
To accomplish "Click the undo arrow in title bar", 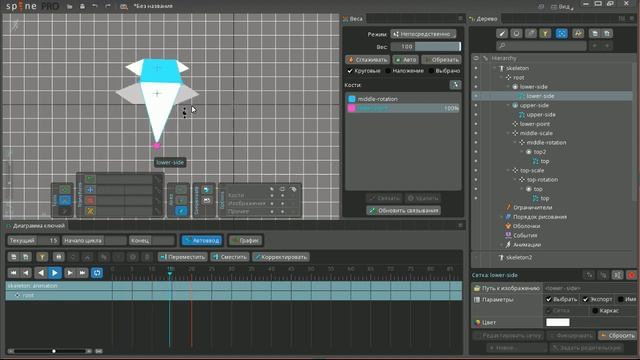I will [95, 6].
